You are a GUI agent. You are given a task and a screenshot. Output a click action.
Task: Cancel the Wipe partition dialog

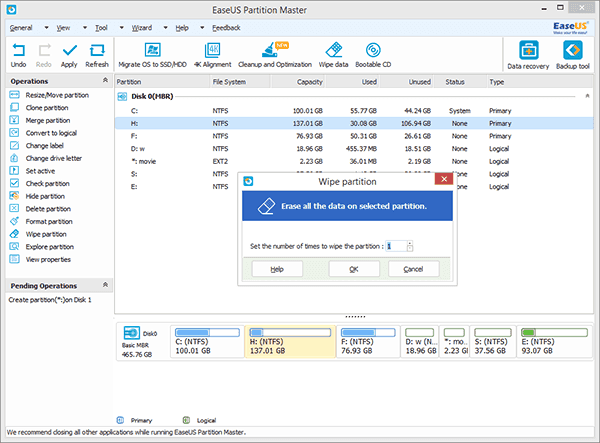pos(413,269)
